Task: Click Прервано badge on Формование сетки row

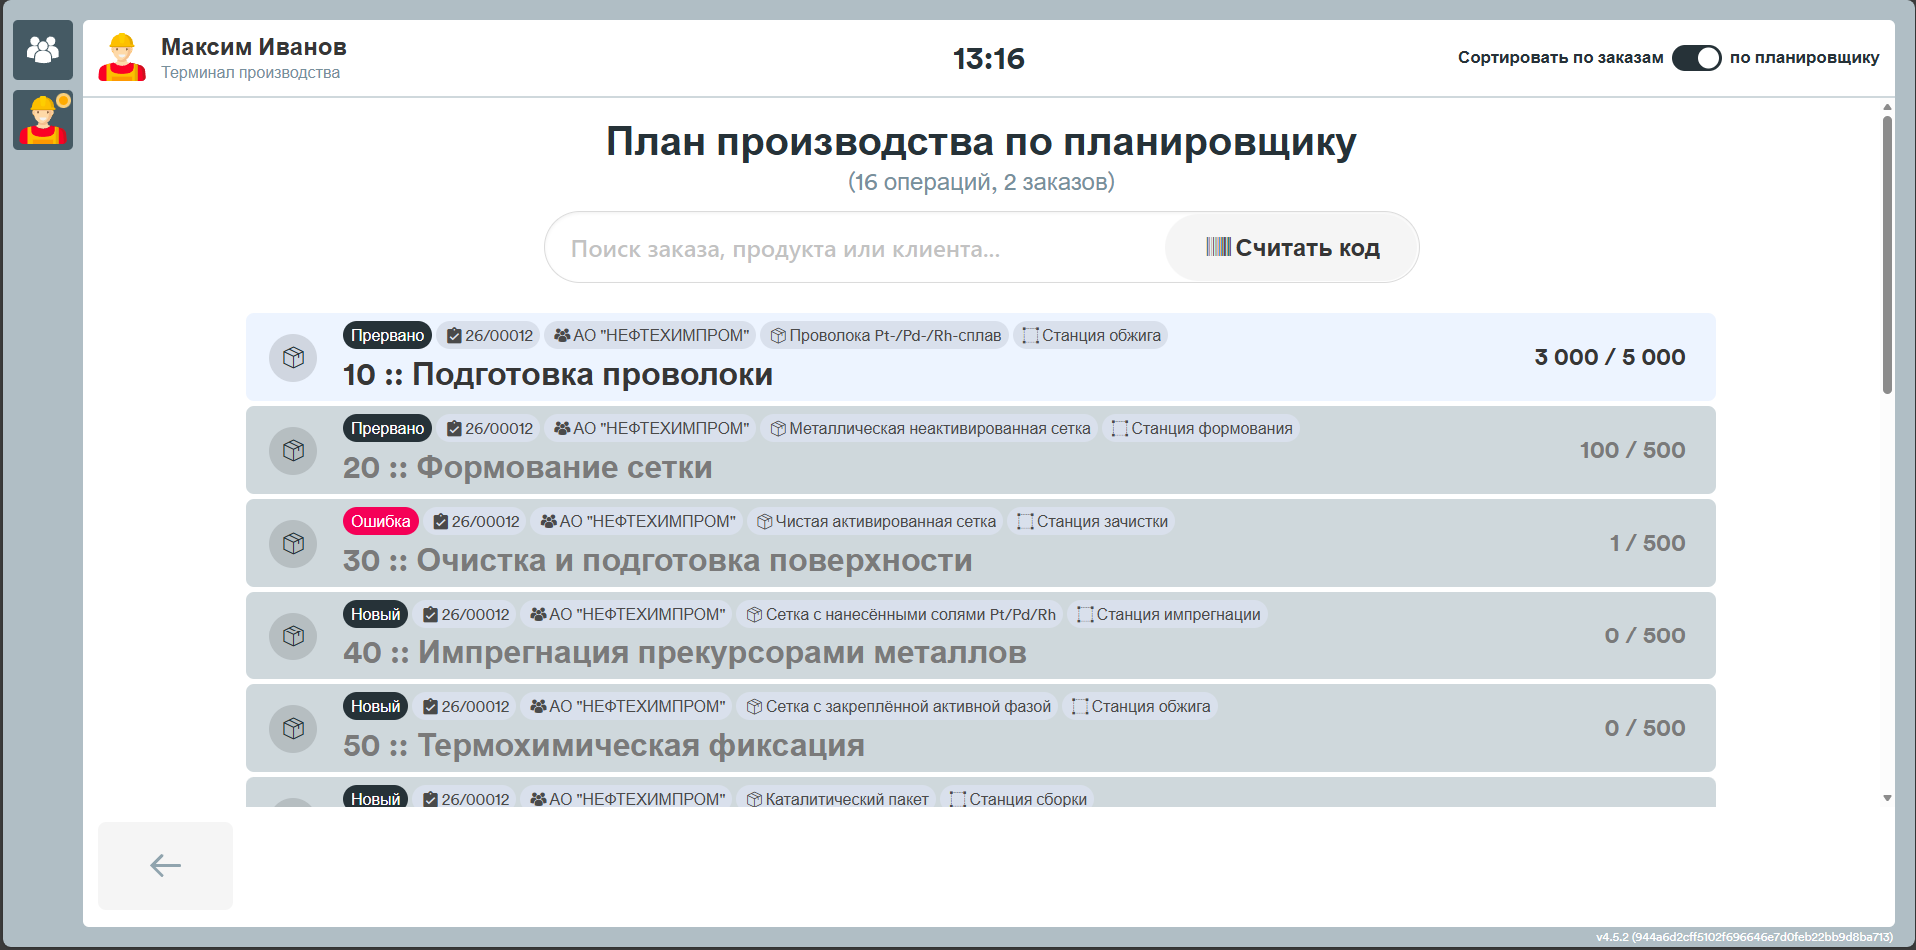Action: (x=387, y=428)
